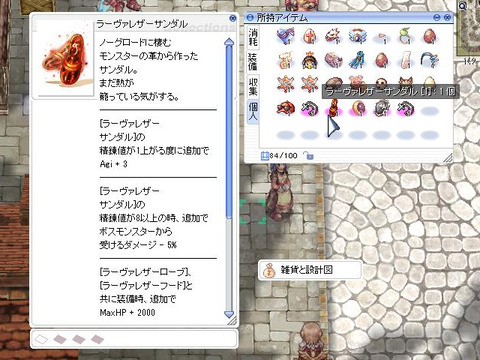Click the 'MaxHP + 2000' text
Viewport: 480px width, 360px height.
[x=127, y=313]
